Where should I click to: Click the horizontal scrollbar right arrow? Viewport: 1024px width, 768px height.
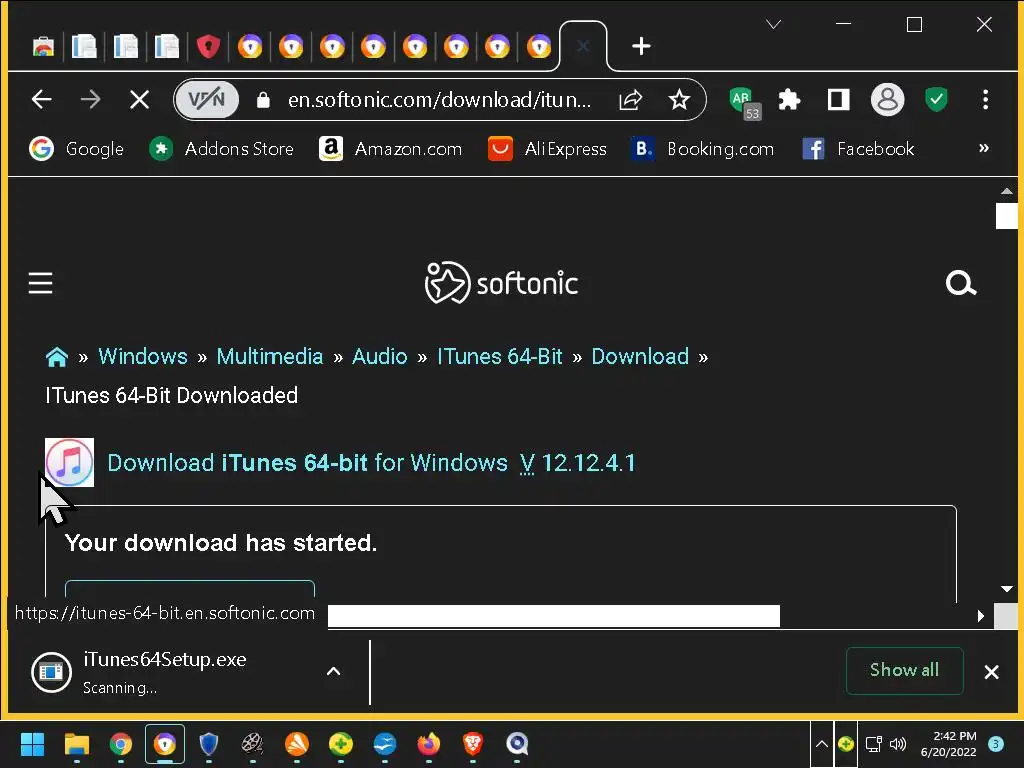click(x=980, y=616)
